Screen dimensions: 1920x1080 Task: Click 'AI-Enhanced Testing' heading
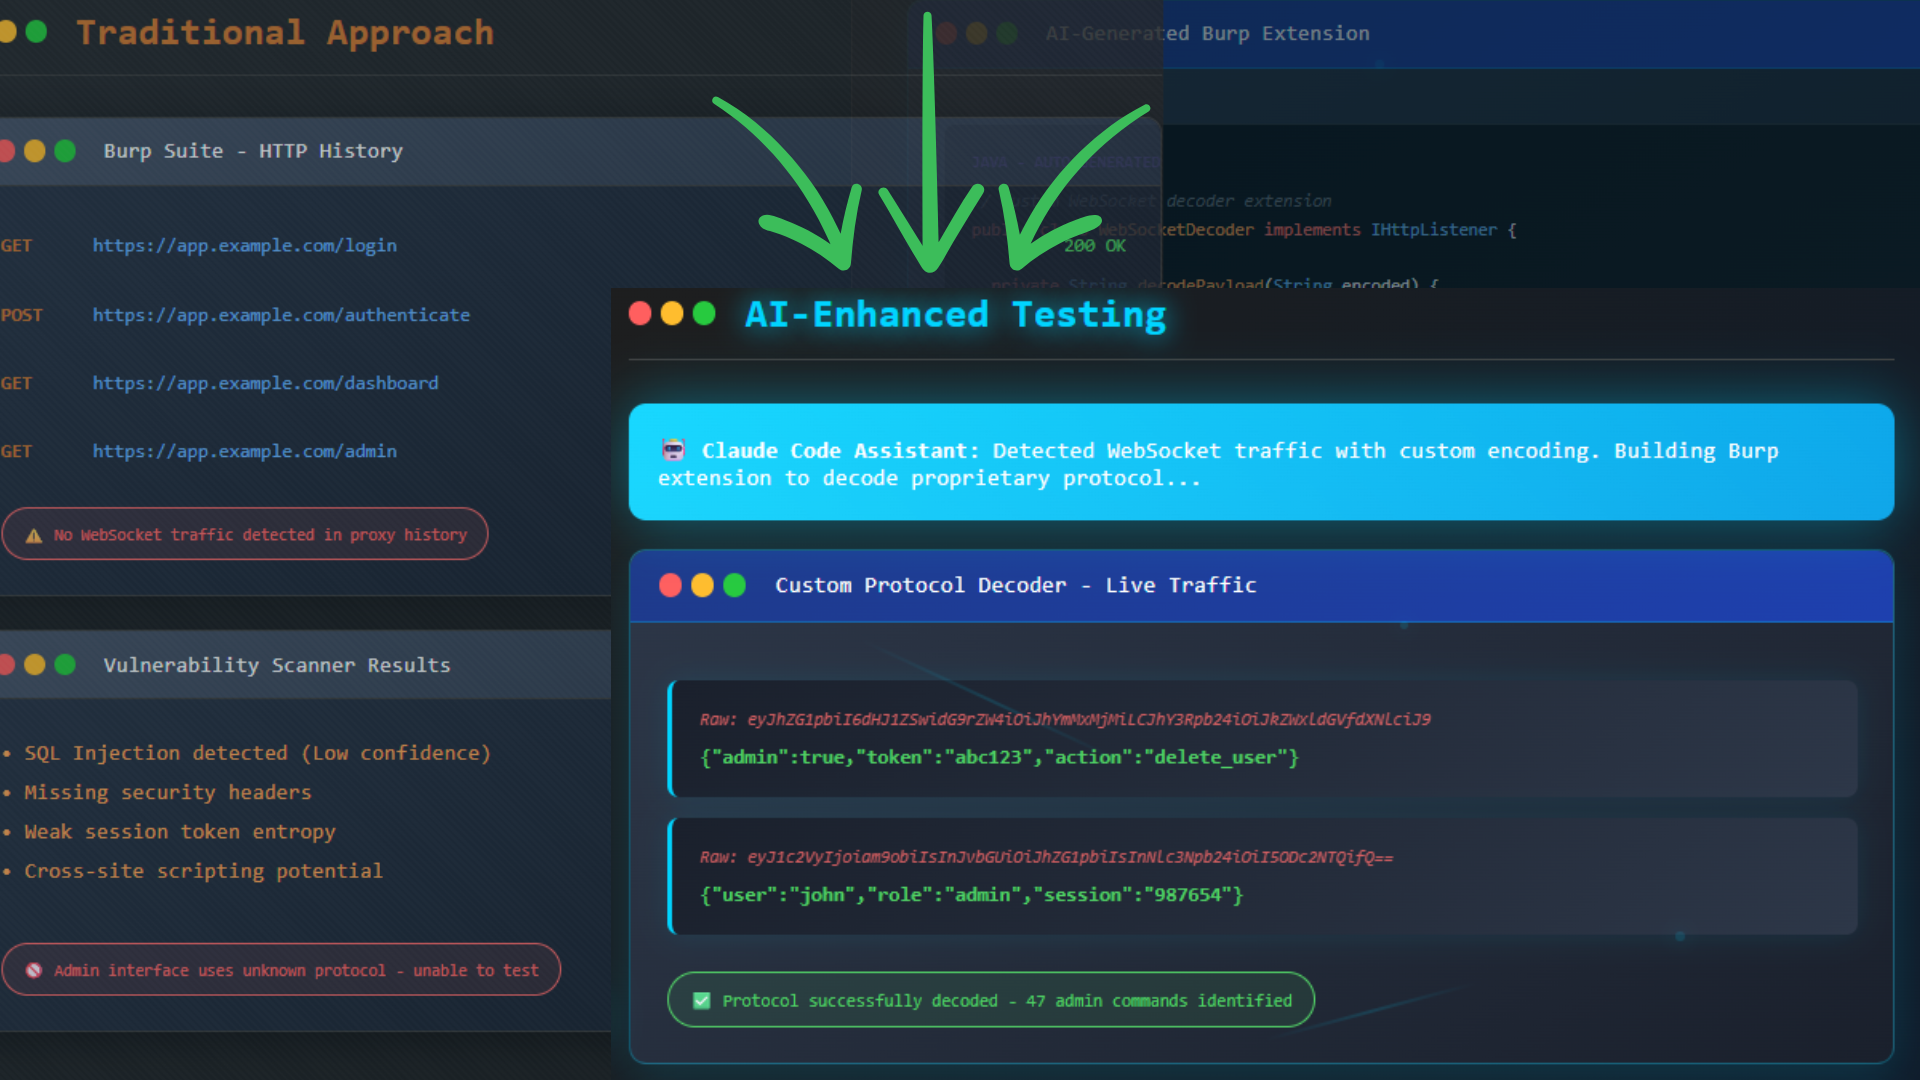(955, 314)
